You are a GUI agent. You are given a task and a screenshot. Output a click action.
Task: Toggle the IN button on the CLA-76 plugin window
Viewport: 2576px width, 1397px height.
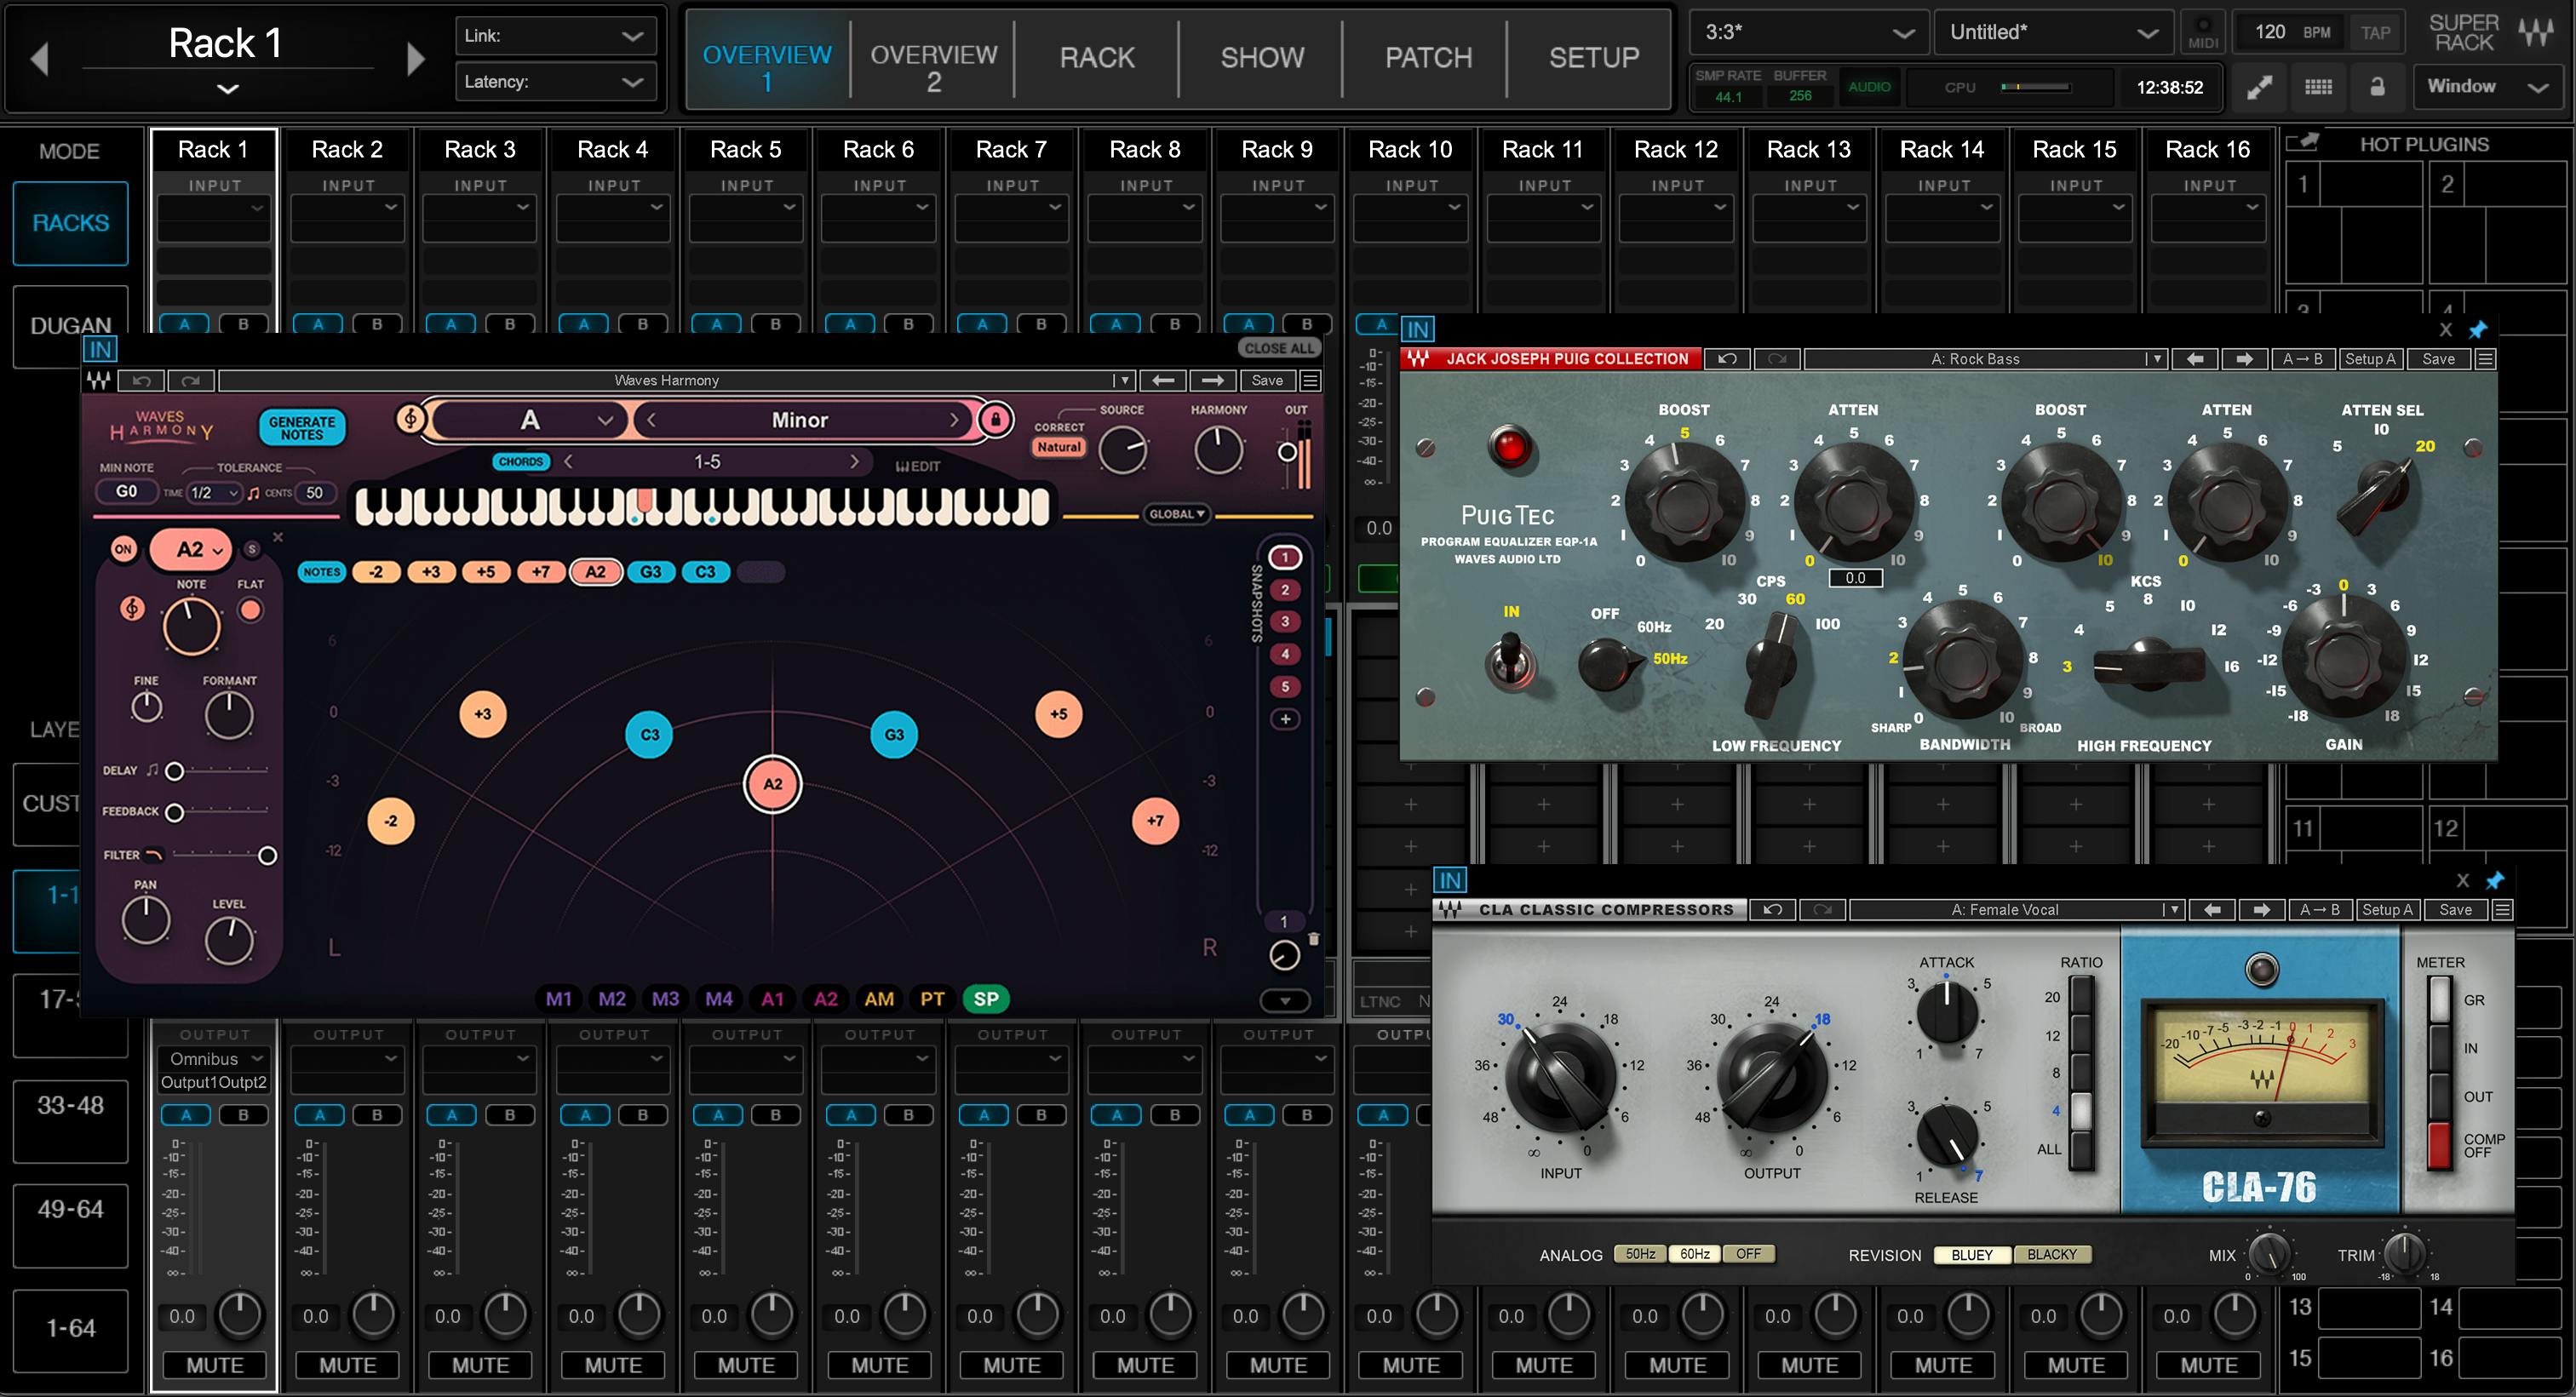(x=1452, y=880)
